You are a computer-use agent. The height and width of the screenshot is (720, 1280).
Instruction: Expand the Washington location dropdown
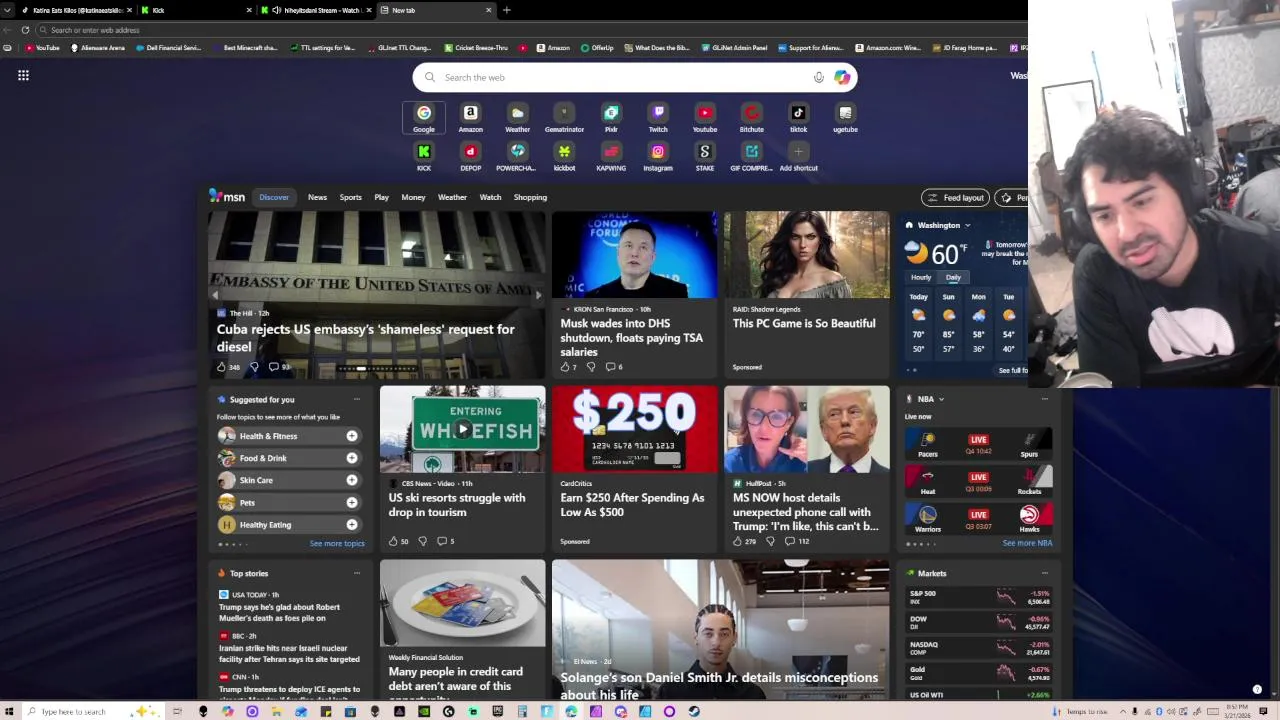(x=967, y=225)
